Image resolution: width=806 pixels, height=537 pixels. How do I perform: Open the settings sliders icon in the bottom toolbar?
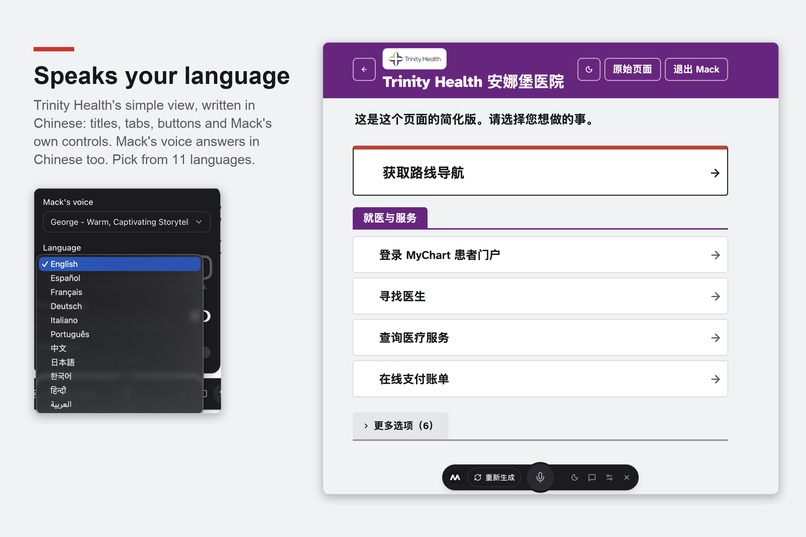coord(609,477)
